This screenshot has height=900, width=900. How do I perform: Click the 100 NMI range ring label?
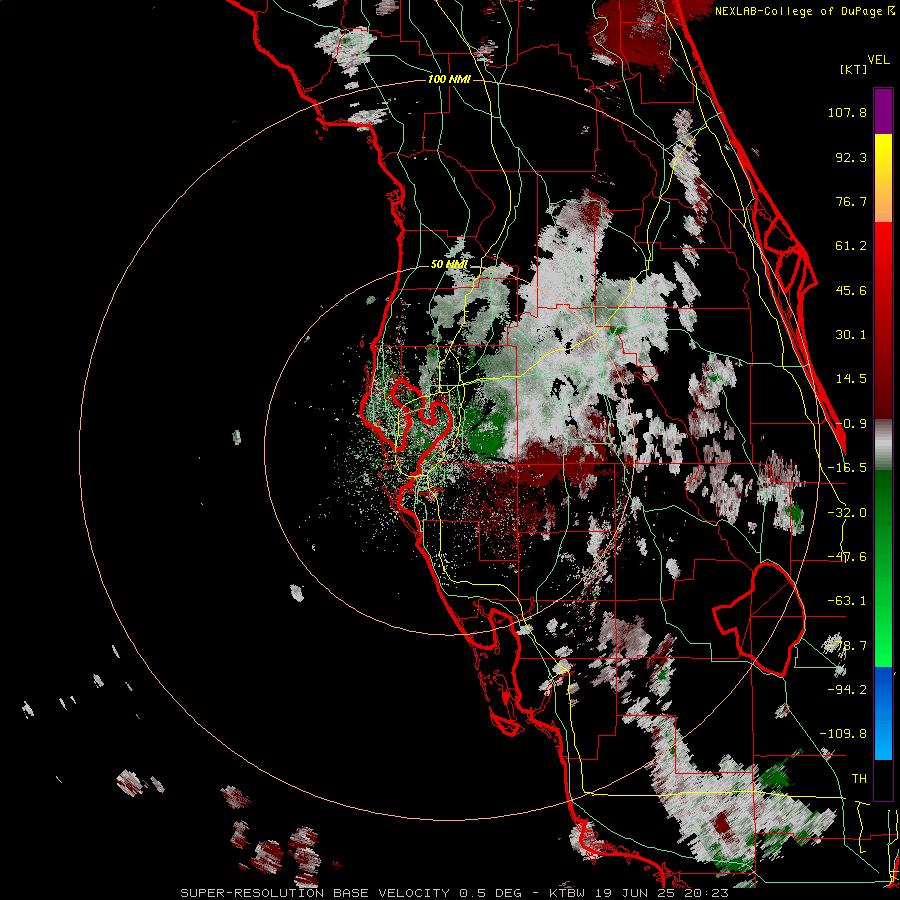coord(449,79)
